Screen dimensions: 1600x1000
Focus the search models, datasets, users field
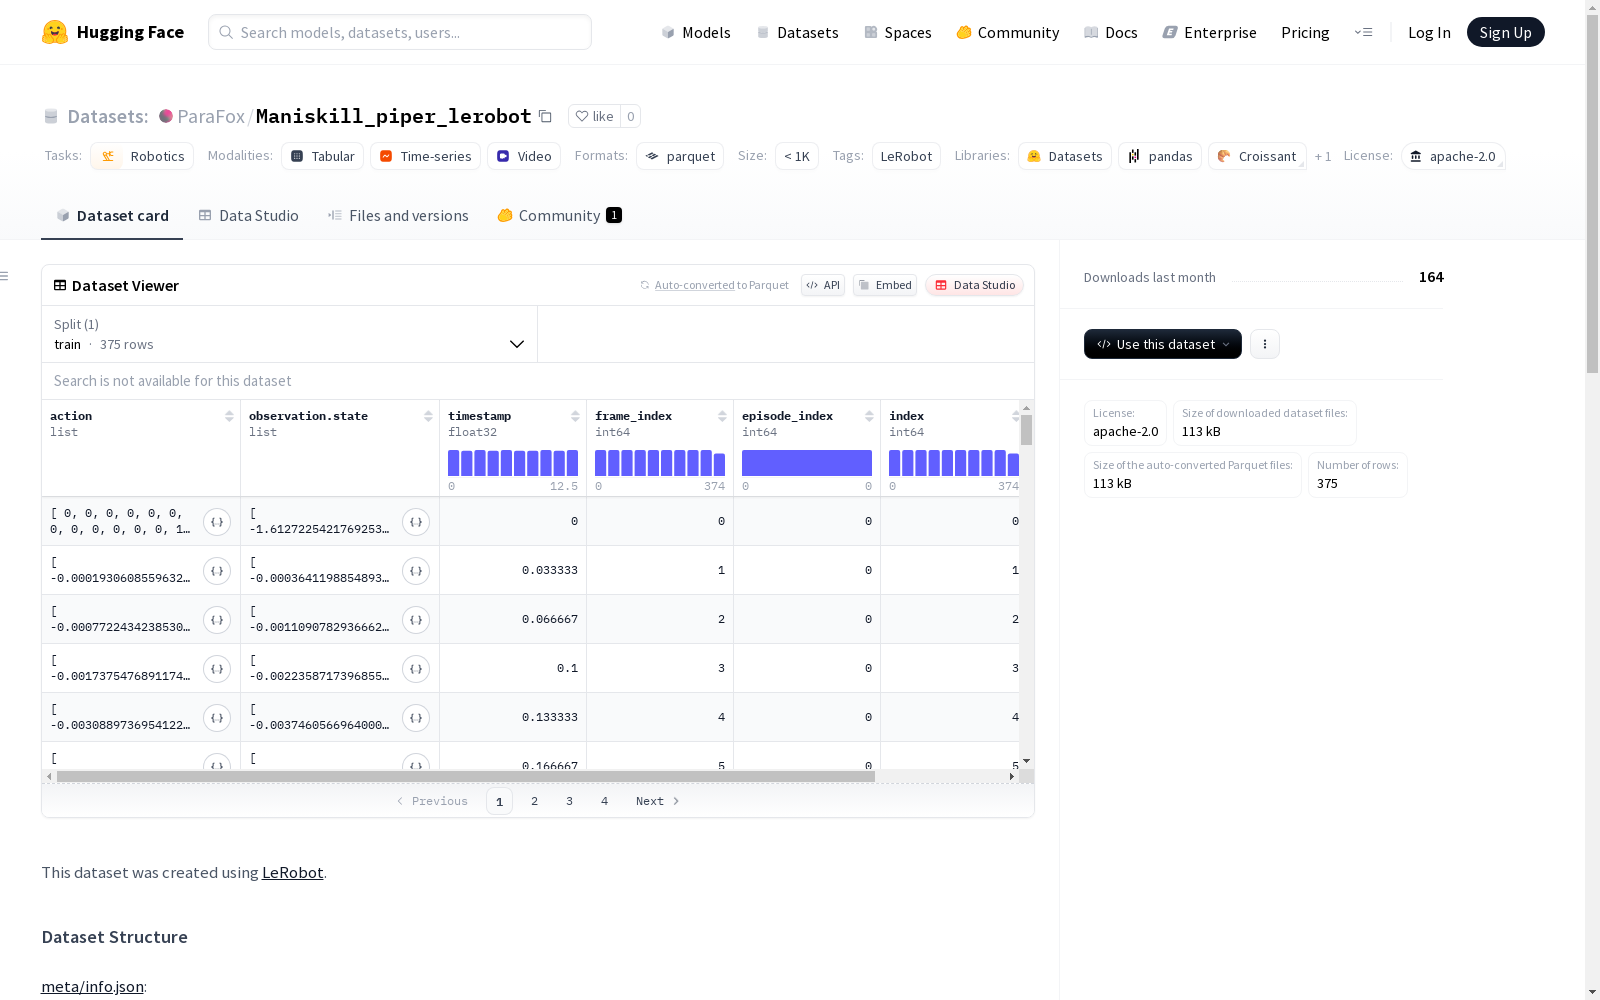pos(400,32)
